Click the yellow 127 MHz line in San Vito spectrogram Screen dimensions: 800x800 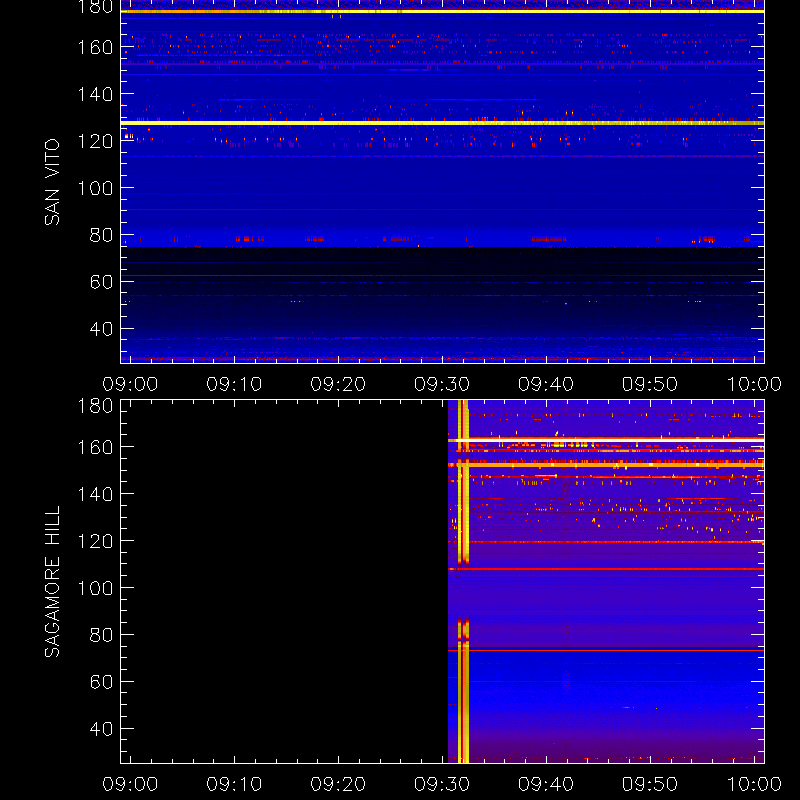tap(442, 123)
